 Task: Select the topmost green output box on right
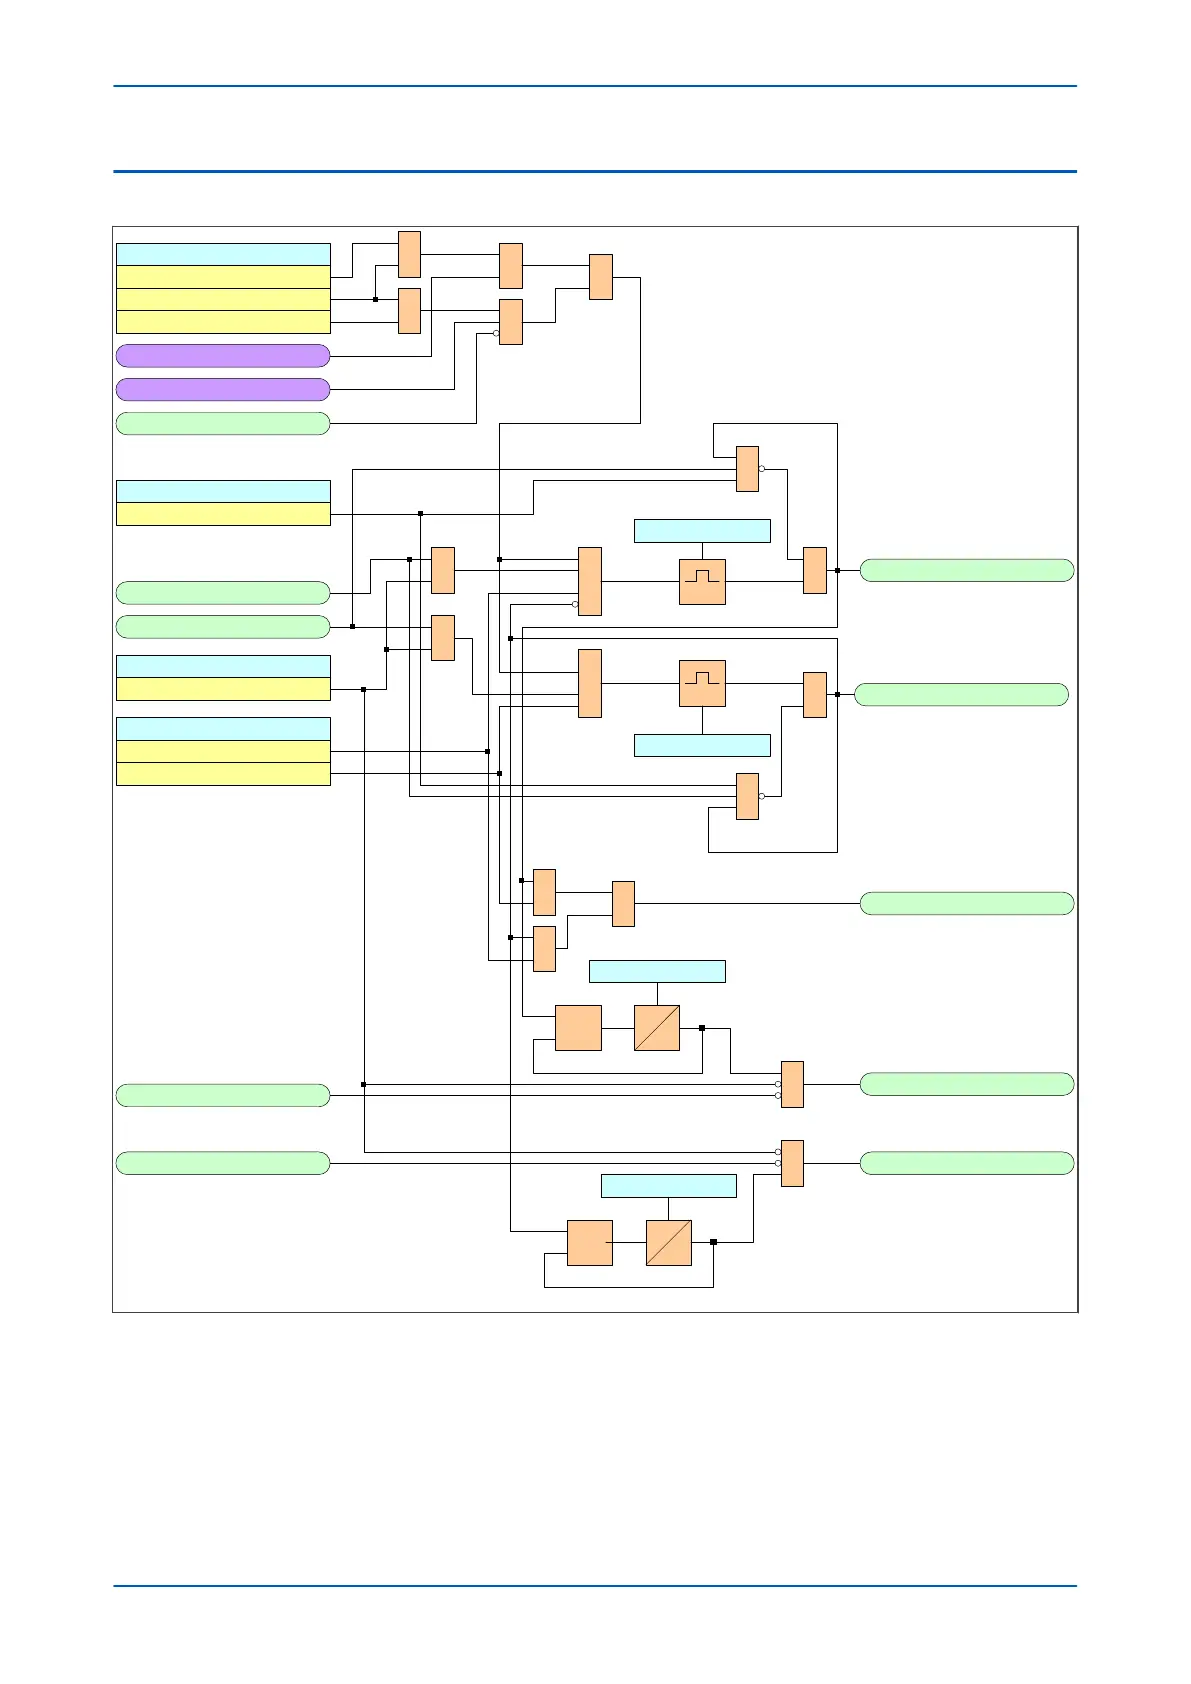pos(967,571)
